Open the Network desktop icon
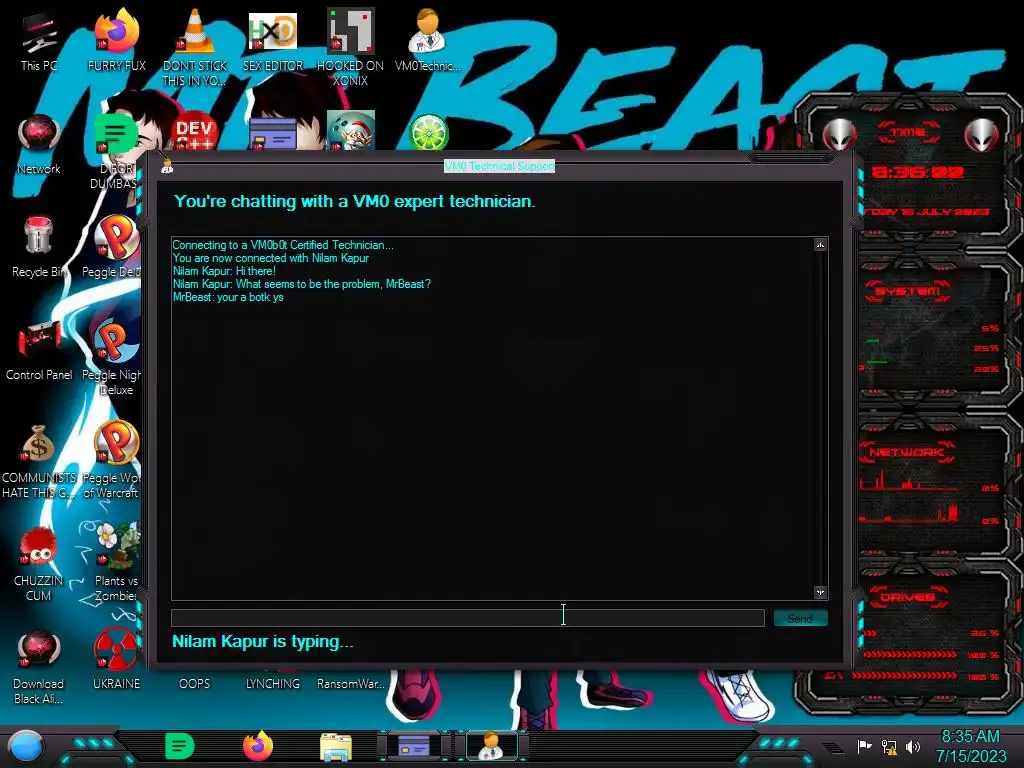 (x=39, y=144)
